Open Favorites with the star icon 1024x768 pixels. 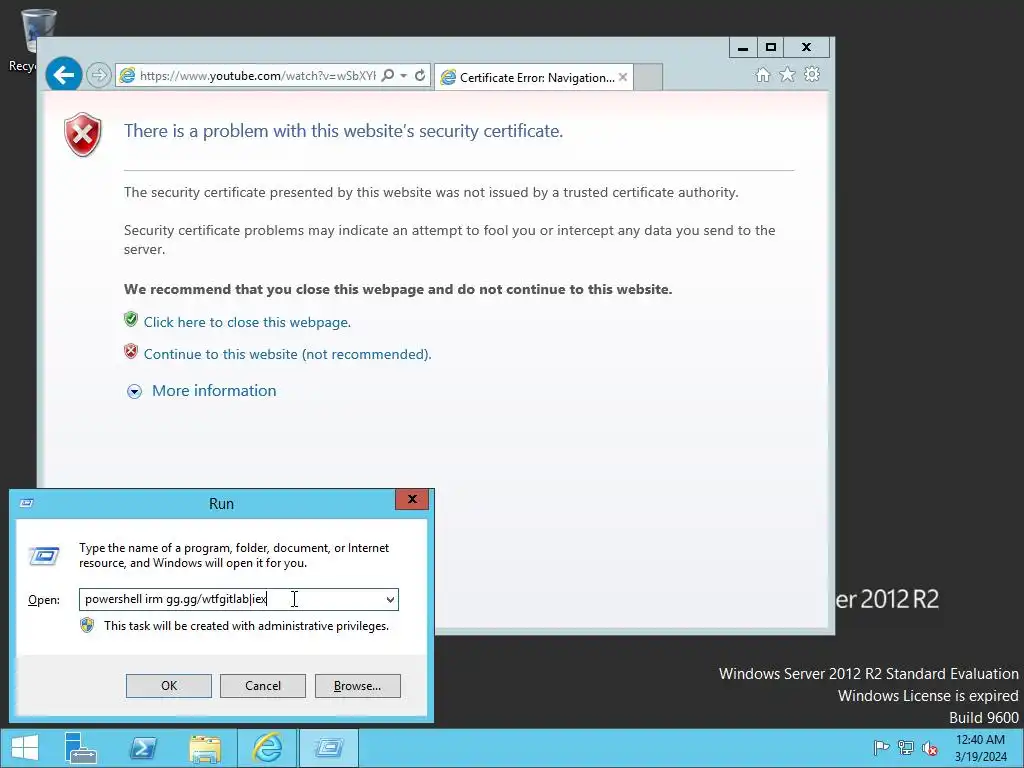point(788,74)
